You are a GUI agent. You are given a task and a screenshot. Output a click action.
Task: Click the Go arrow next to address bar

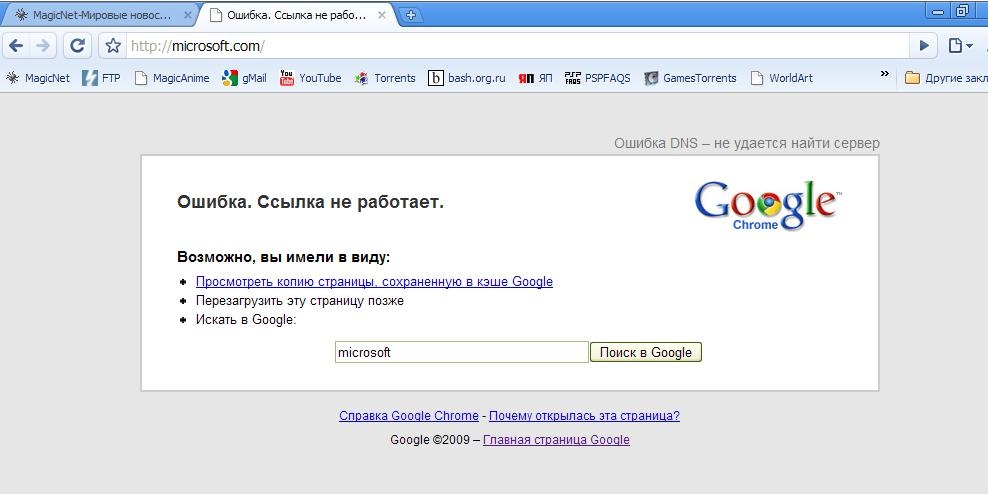(924, 45)
